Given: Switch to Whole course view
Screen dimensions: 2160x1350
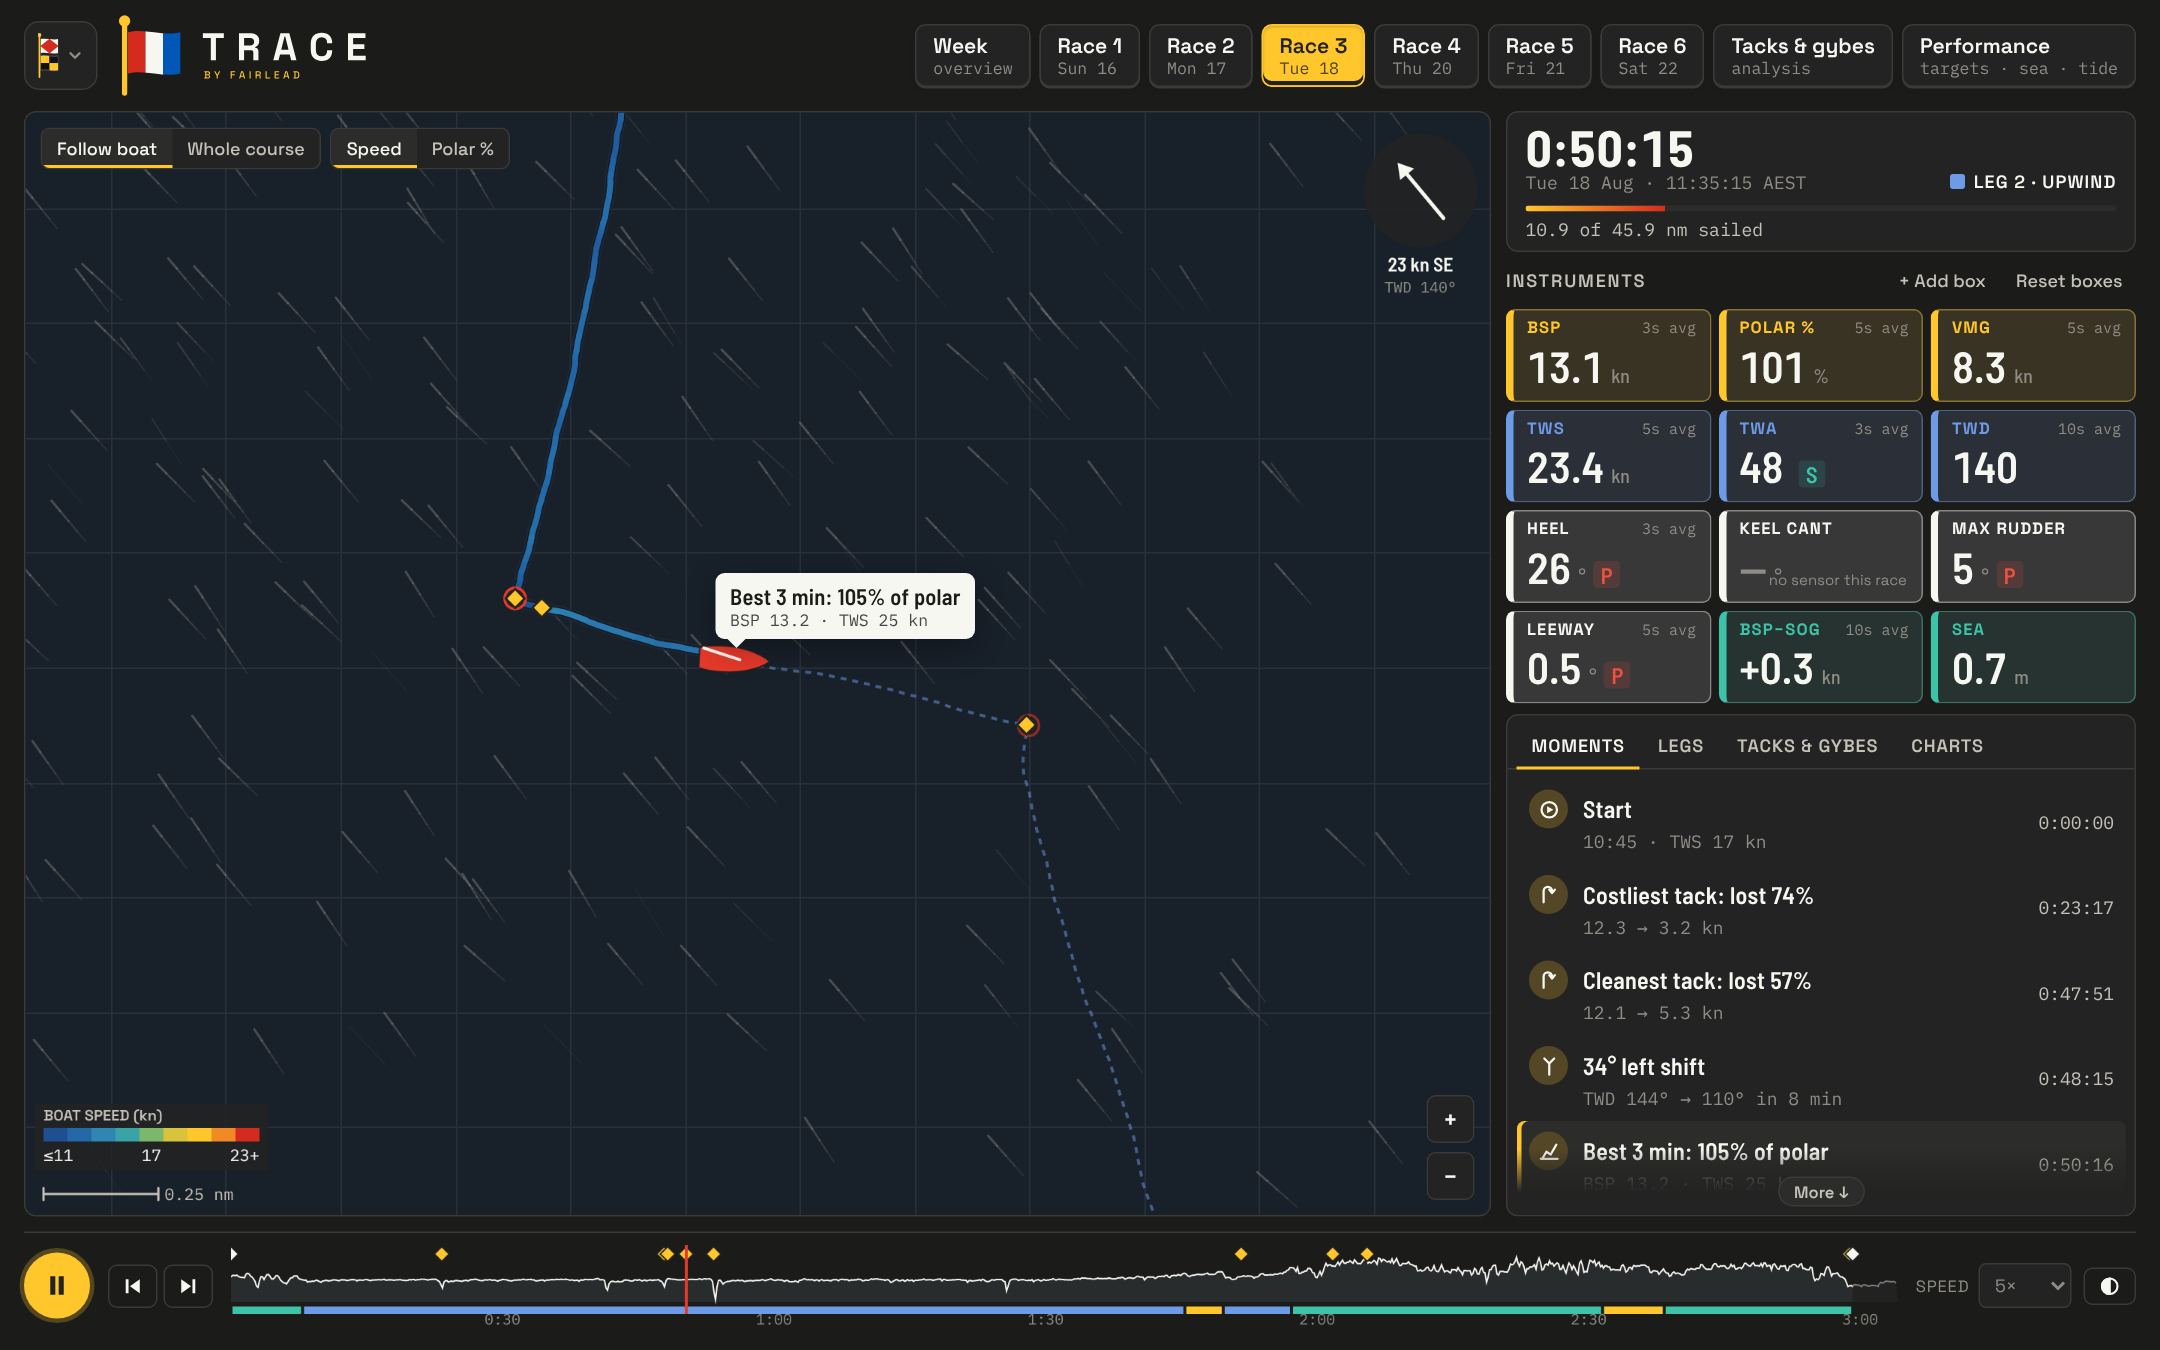Looking at the screenshot, I should coord(245,149).
